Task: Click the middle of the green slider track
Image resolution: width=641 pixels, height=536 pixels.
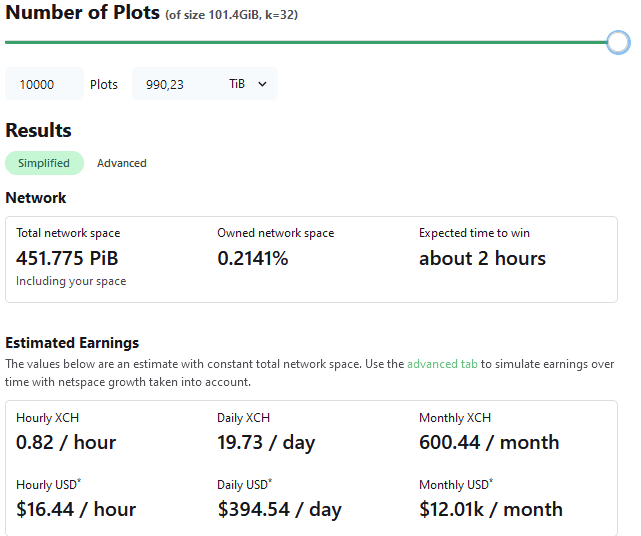Action: pos(306,42)
